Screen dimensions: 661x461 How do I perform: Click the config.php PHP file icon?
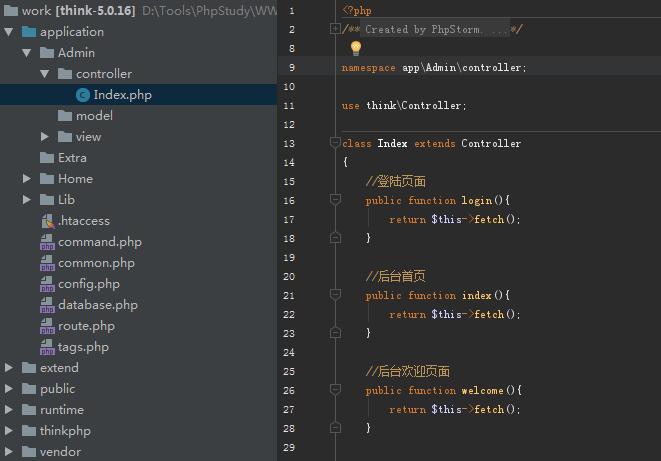pos(48,284)
